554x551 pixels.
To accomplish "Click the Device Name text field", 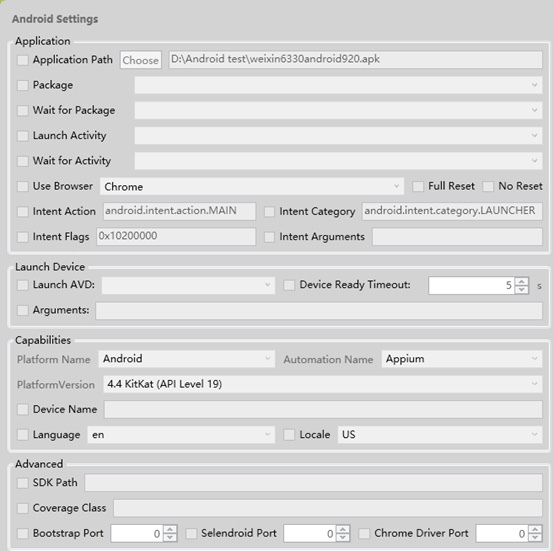I will (x=323, y=409).
